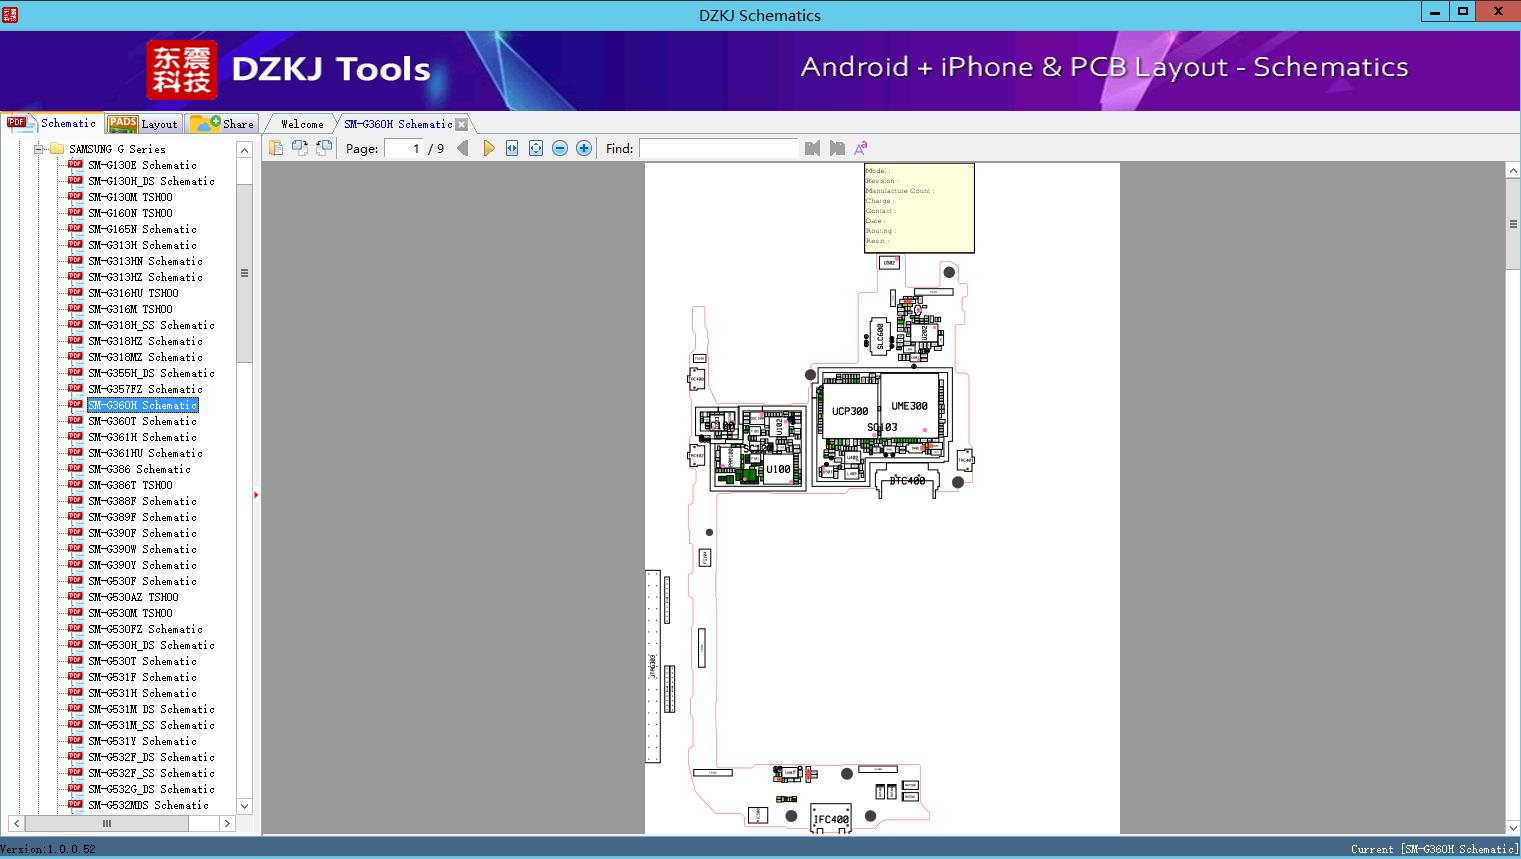Image resolution: width=1521 pixels, height=859 pixels.
Task: Select the highlighted SM-G360H Schematic entry
Action: click(142, 405)
